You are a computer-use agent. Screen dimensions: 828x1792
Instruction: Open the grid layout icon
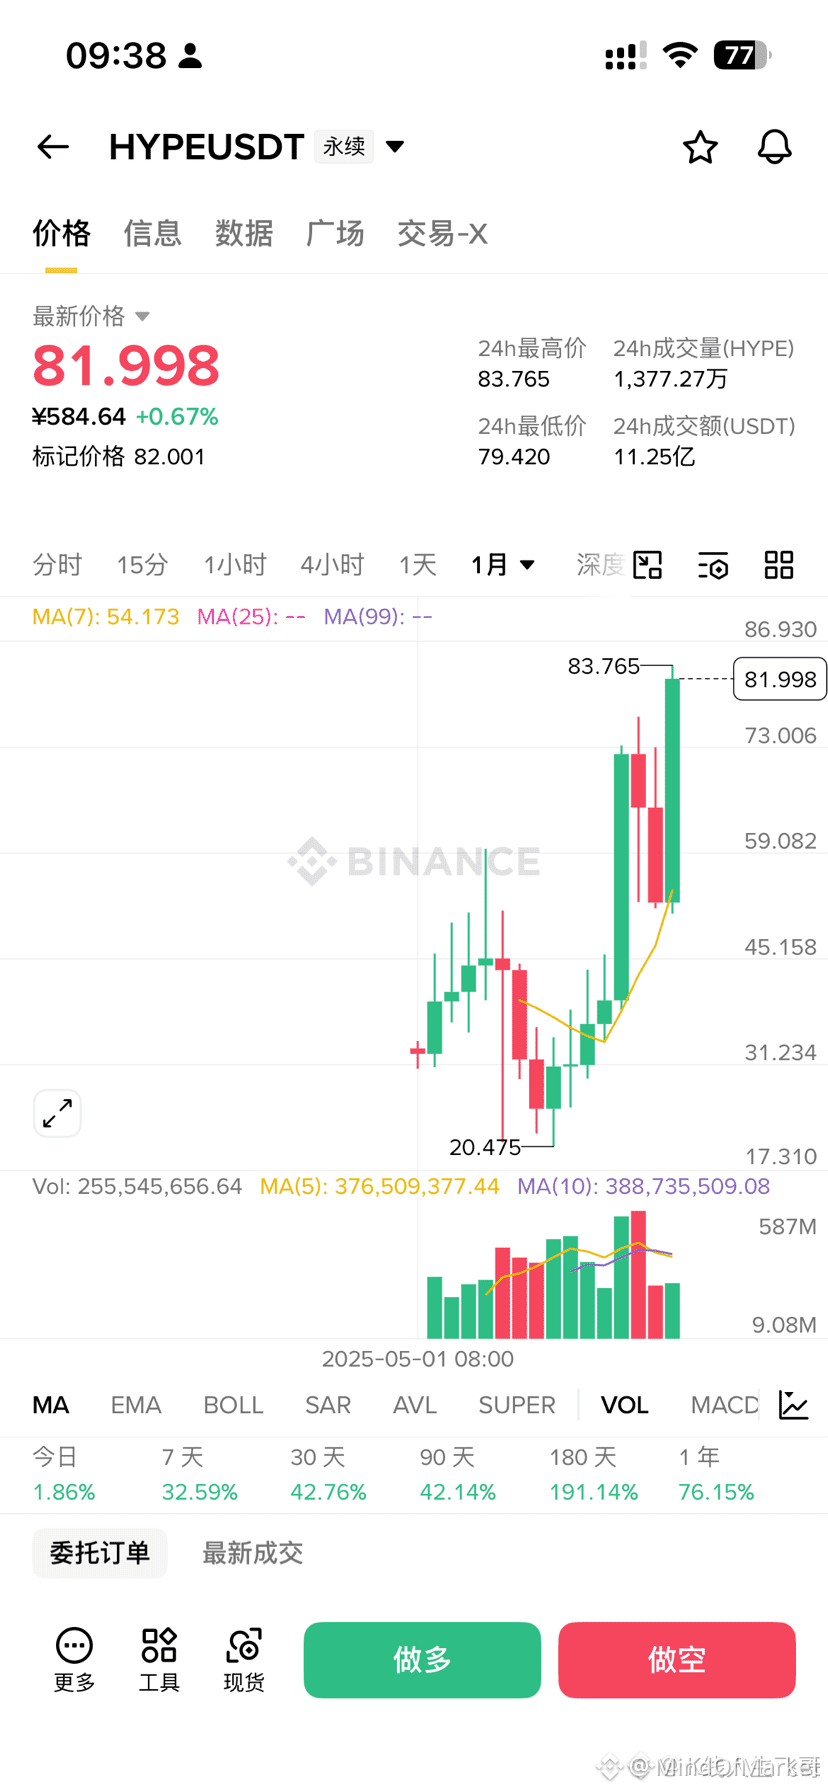click(779, 565)
